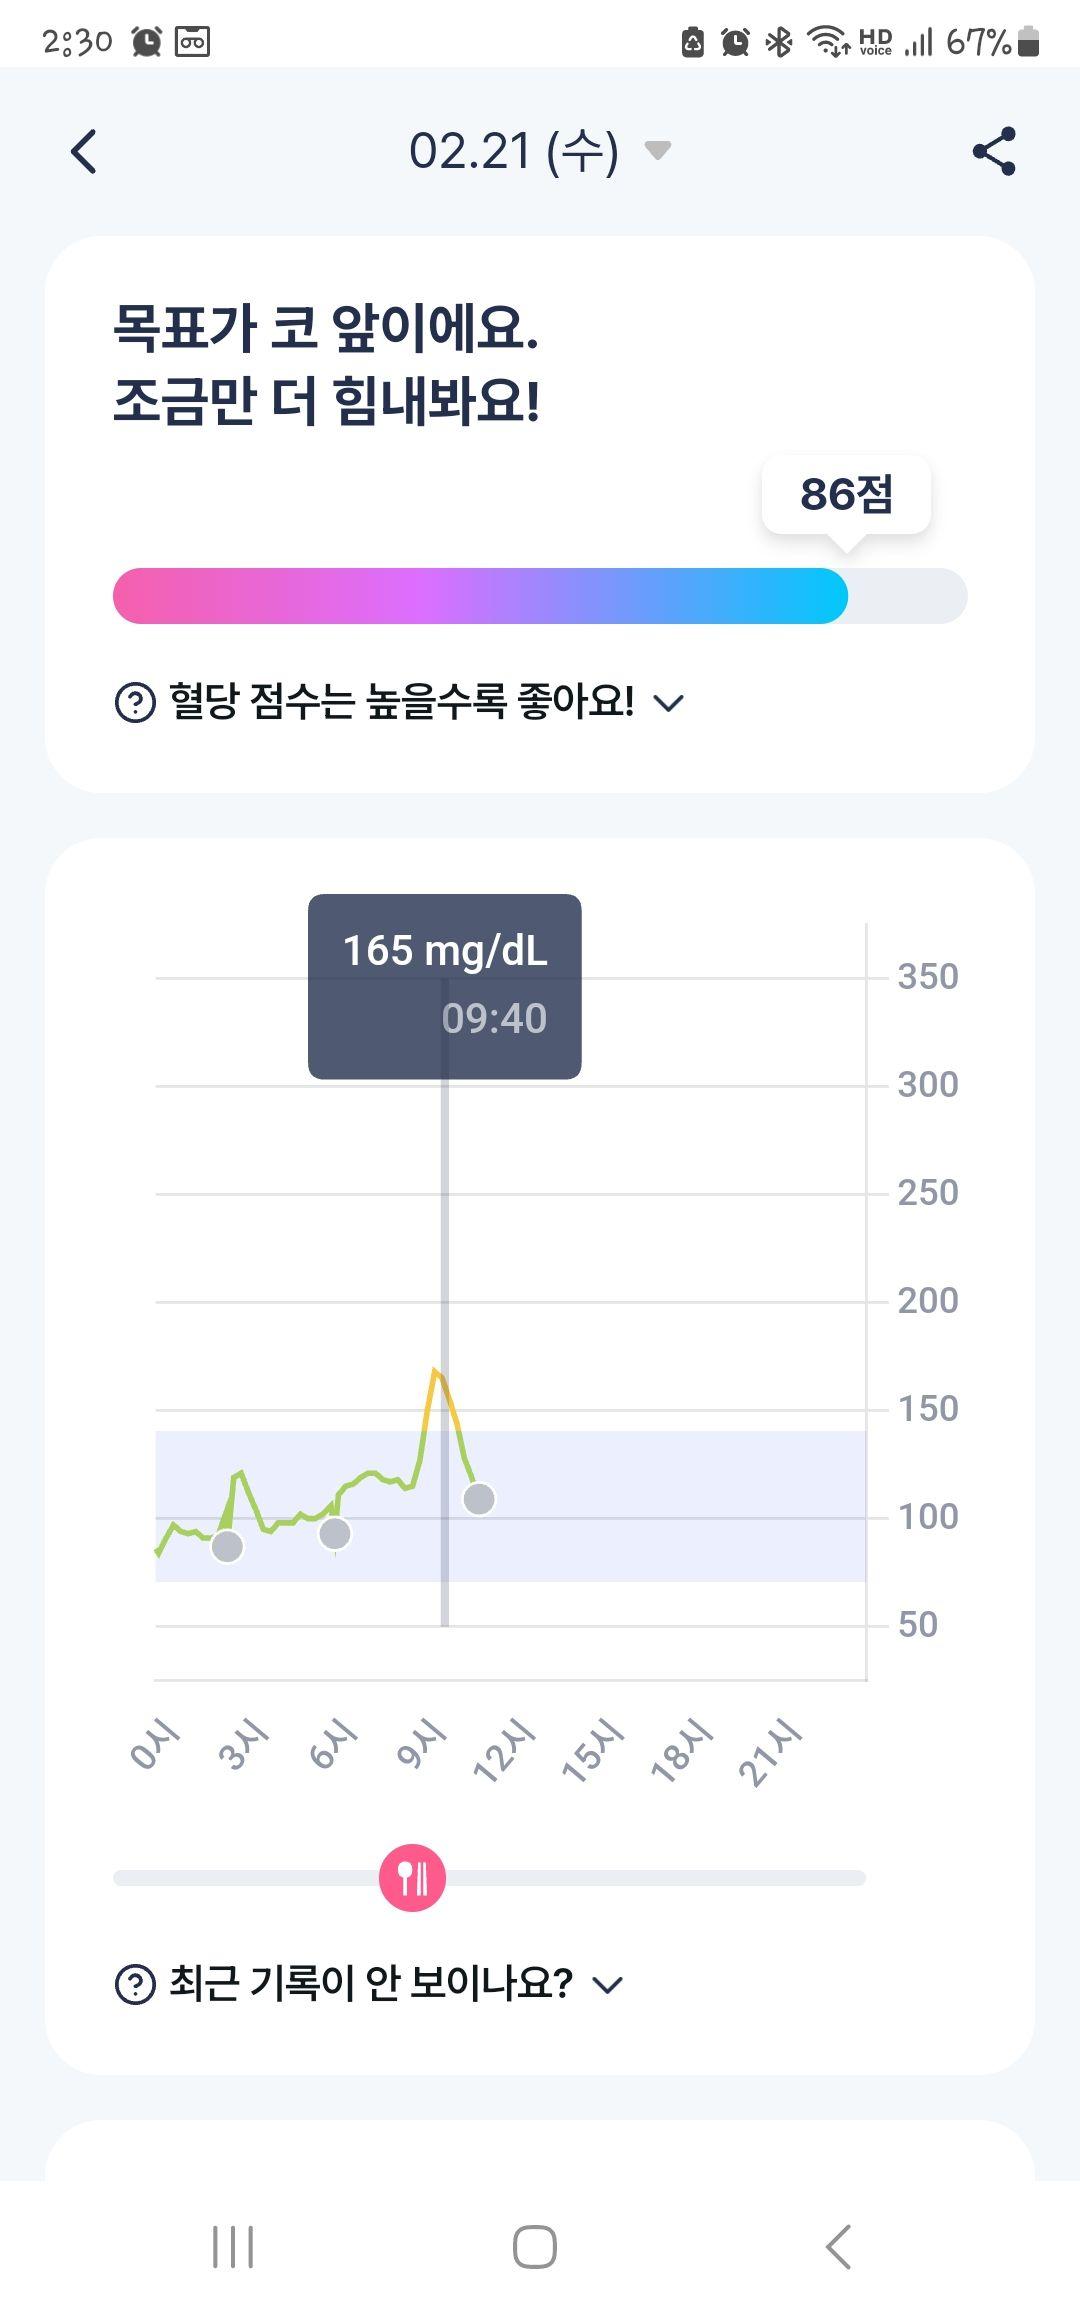
Task: Tap the 혈당 점수는 높을수록 좋아요! text
Action: pyautogui.click(x=401, y=702)
